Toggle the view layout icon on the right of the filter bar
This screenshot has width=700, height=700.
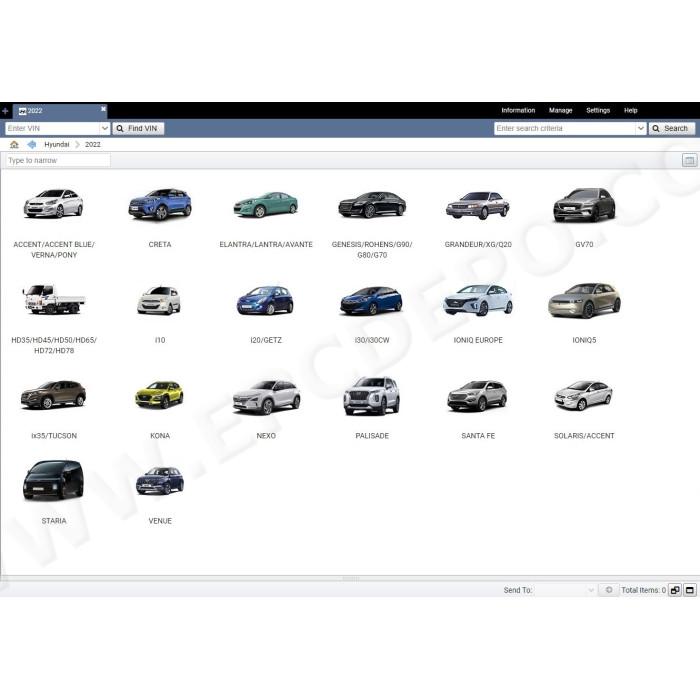[689, 160]
